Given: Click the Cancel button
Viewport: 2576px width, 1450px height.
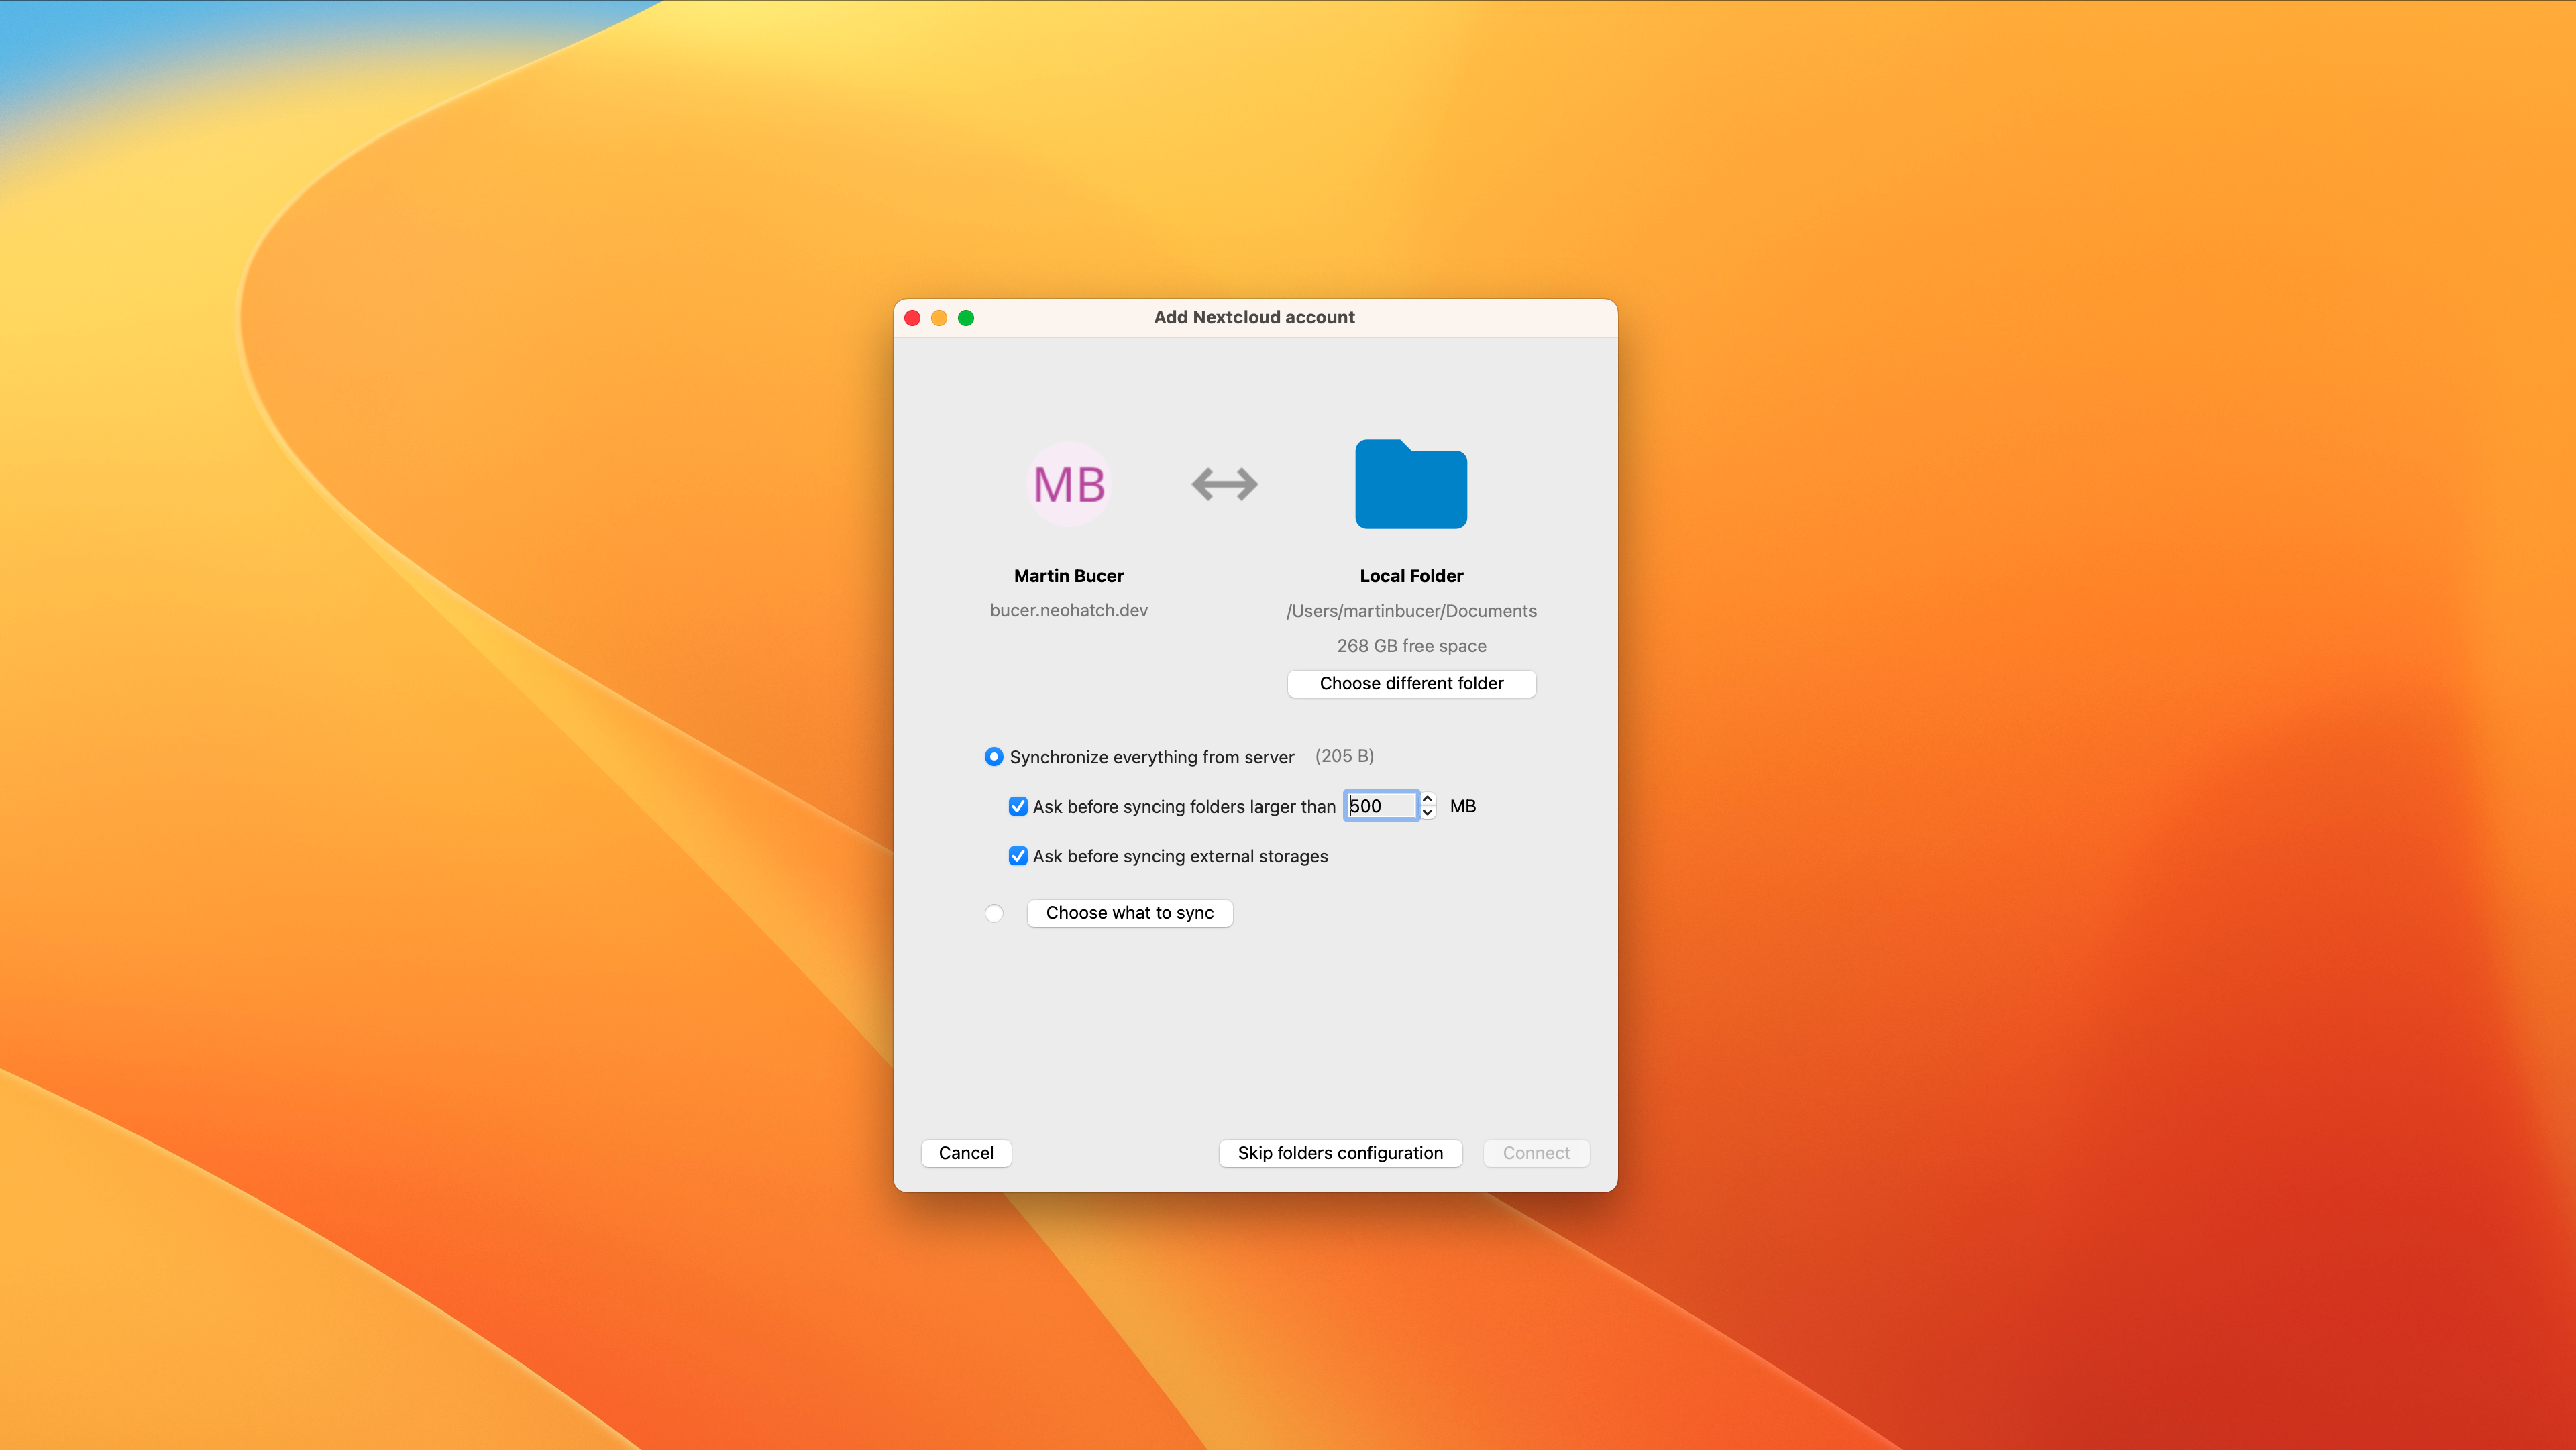Looking at the screenshot, I should pyautogui.click(x=966, y=1153).
